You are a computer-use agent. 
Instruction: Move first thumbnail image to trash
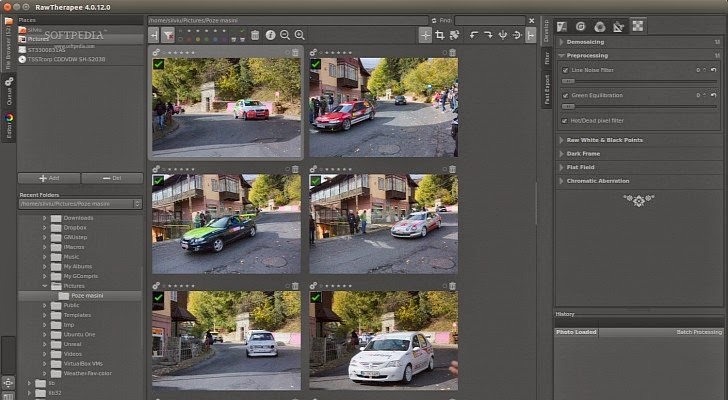point(295,52)
